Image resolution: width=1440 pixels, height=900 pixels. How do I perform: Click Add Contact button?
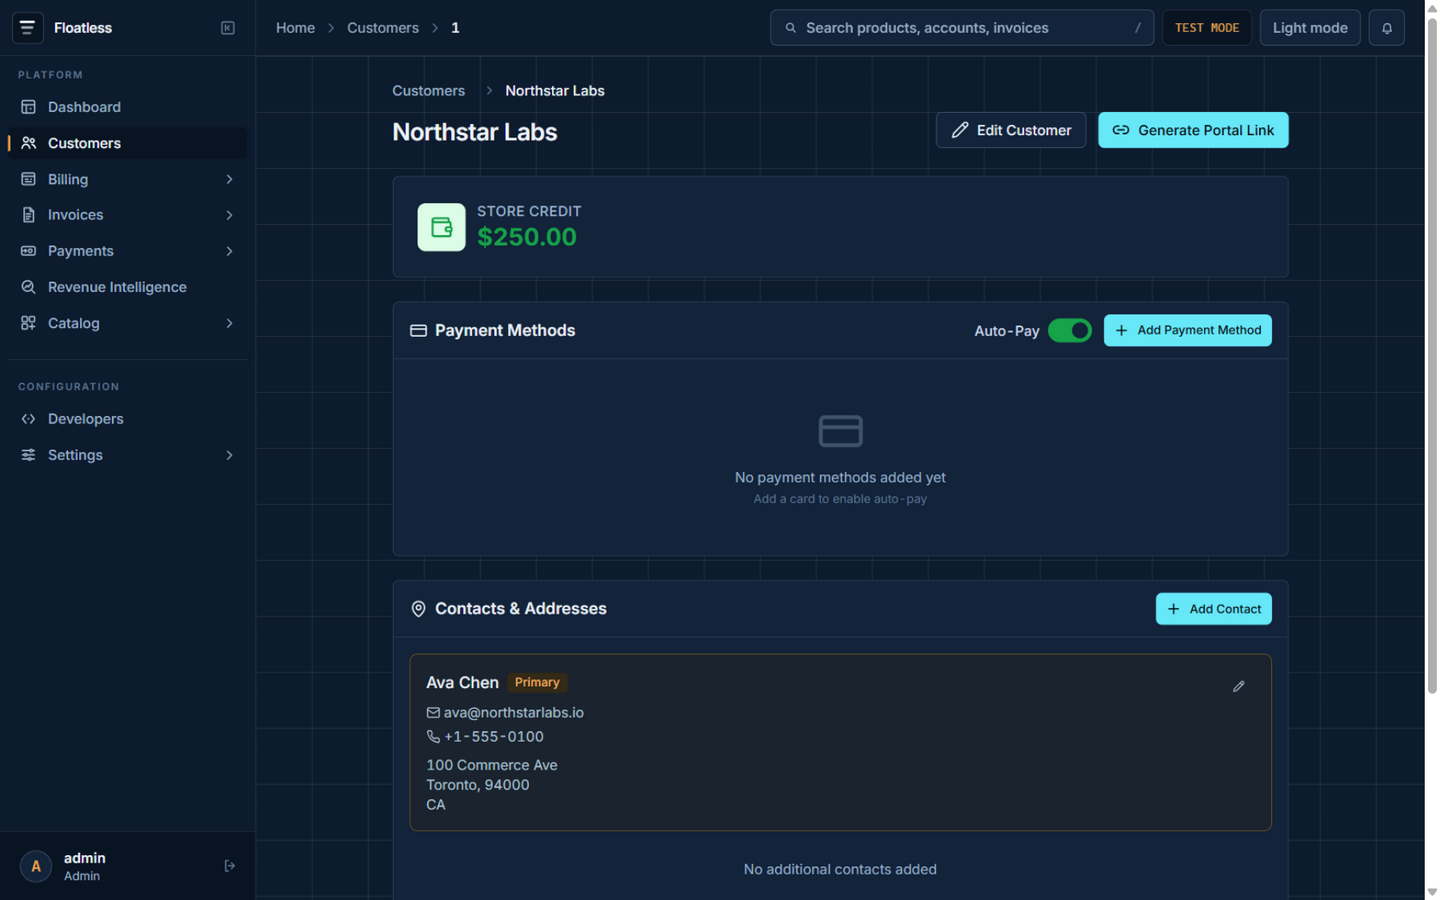[1214, 609]
